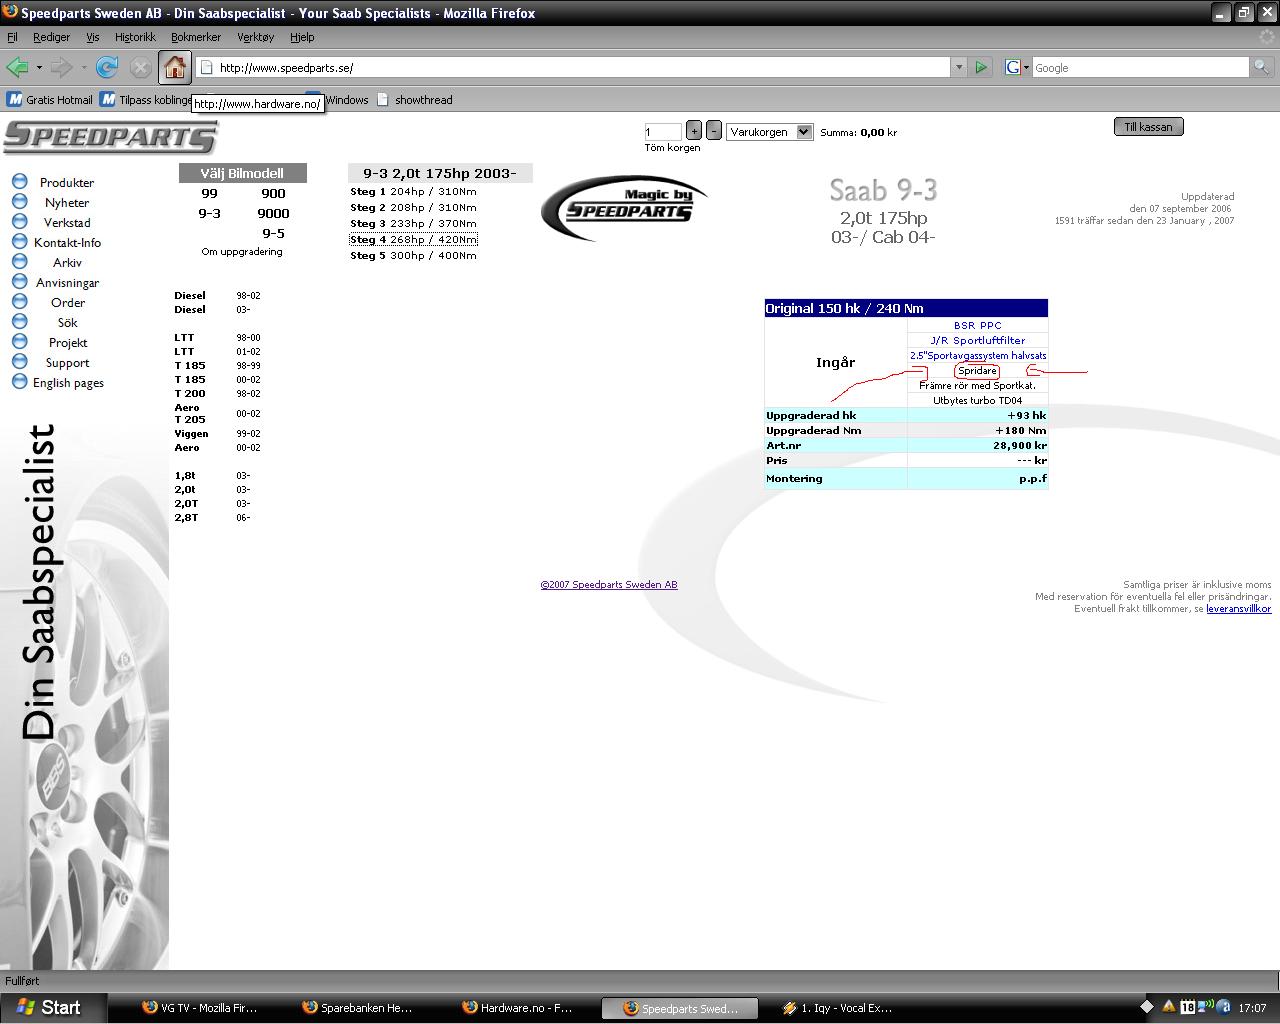Screen dimensions: 1280x1024
Task: Open the BSR PPC item link
Action: pos(977,326)
